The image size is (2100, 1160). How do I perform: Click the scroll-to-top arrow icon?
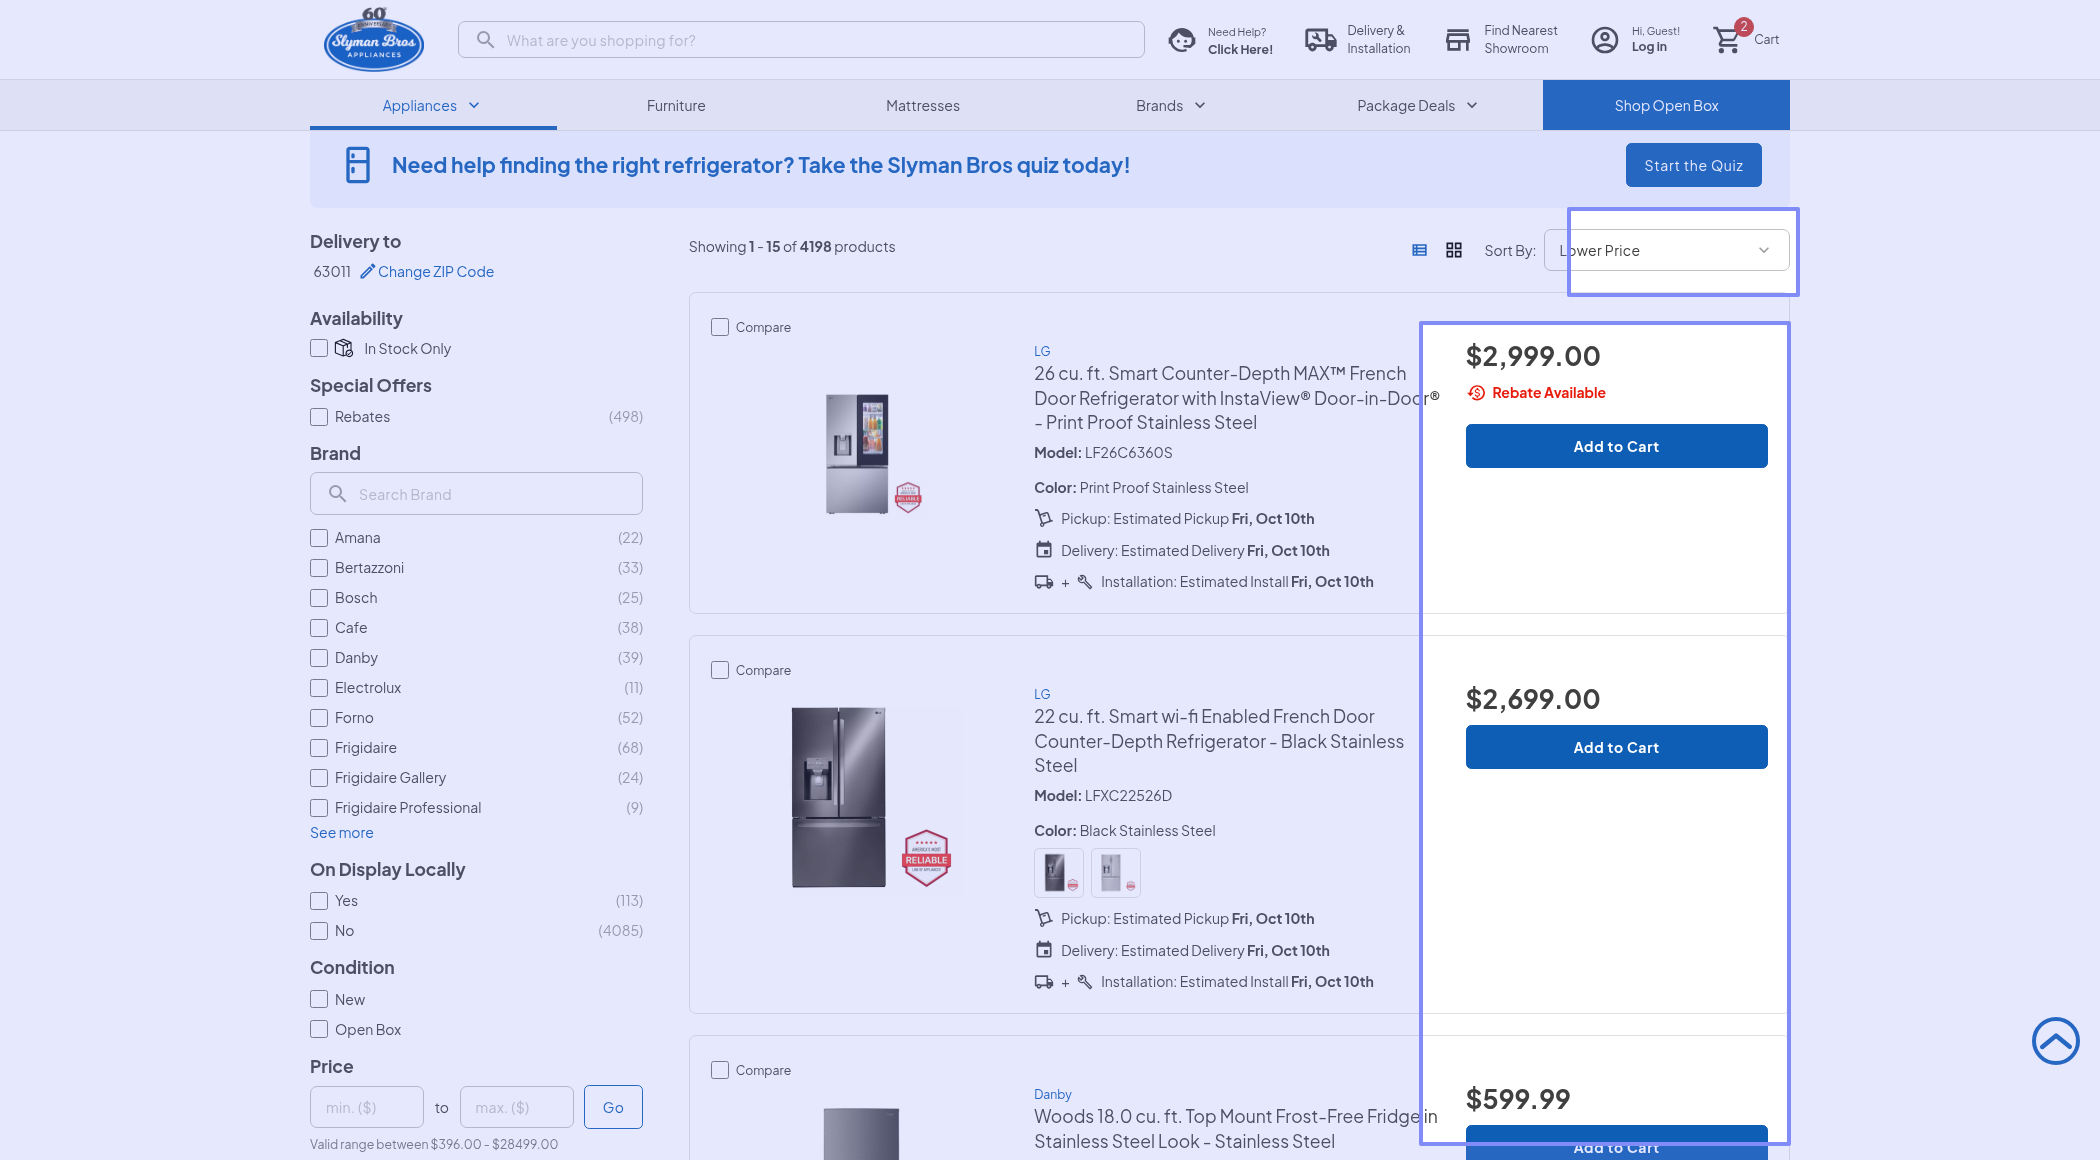2055,1041
